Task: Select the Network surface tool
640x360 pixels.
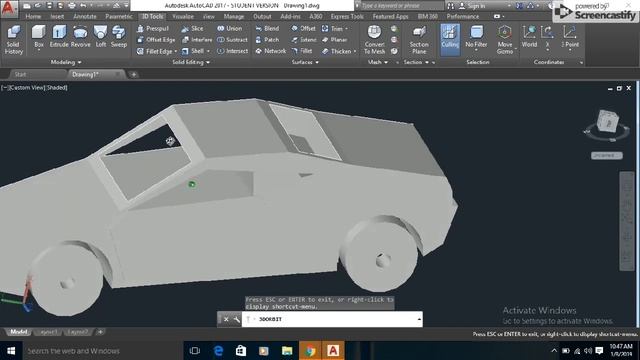Action: [x=271, y=51]
